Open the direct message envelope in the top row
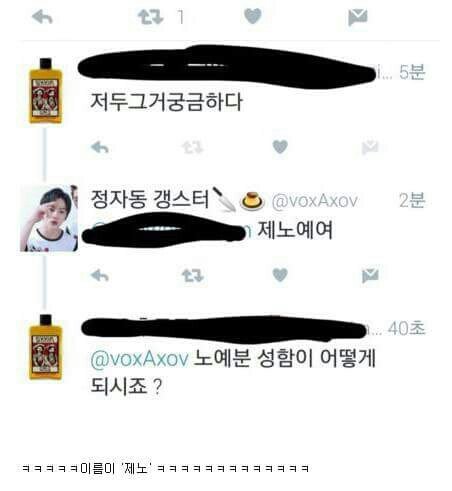Screen dimensions: 452x491 [358, 17]
